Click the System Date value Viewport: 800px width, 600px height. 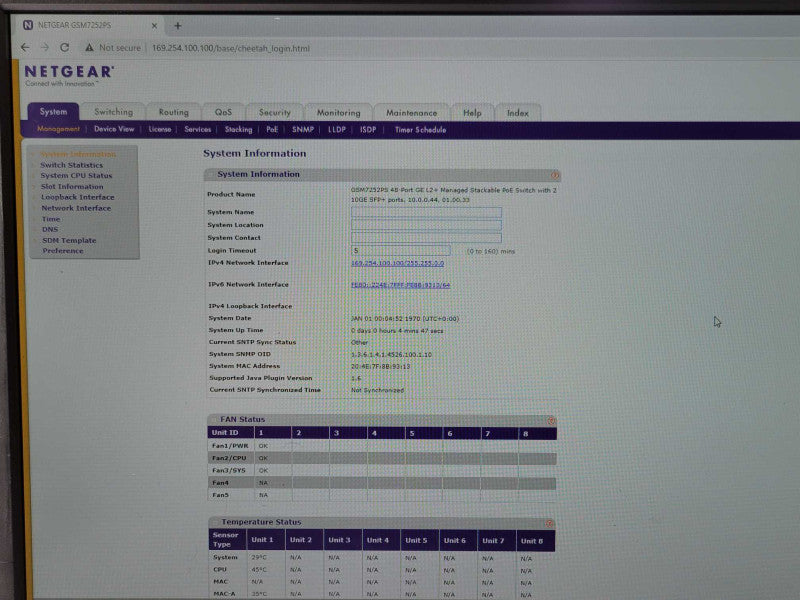coord(405,319)
